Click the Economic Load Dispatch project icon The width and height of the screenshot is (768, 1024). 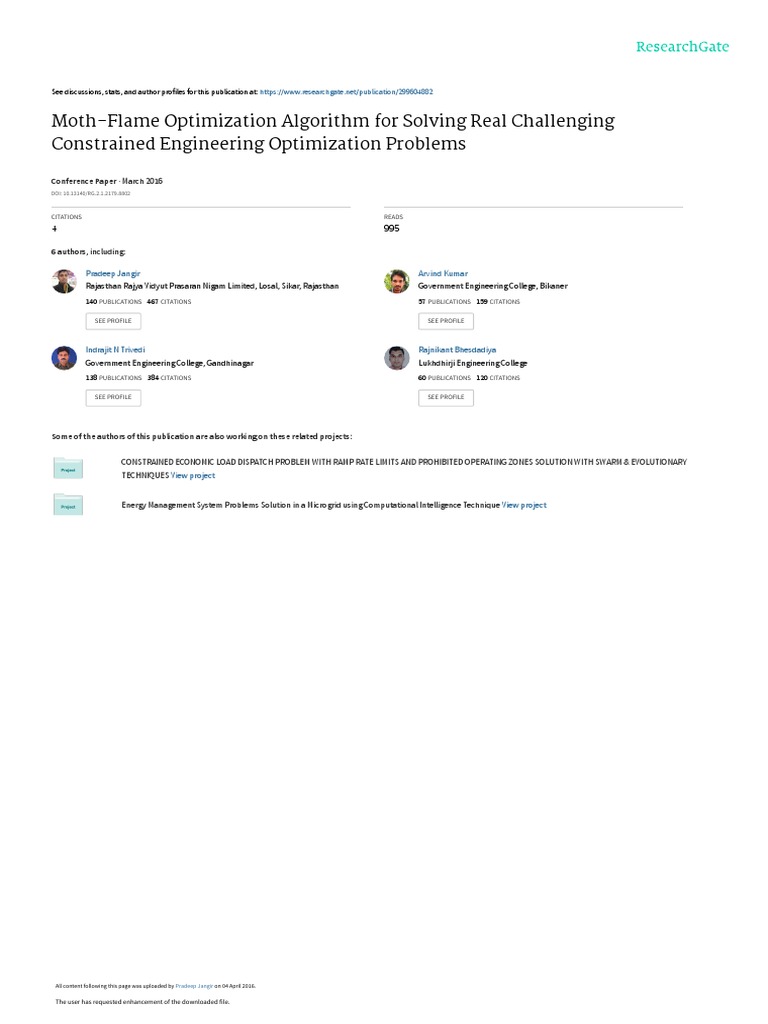click(x=68, y=468)
